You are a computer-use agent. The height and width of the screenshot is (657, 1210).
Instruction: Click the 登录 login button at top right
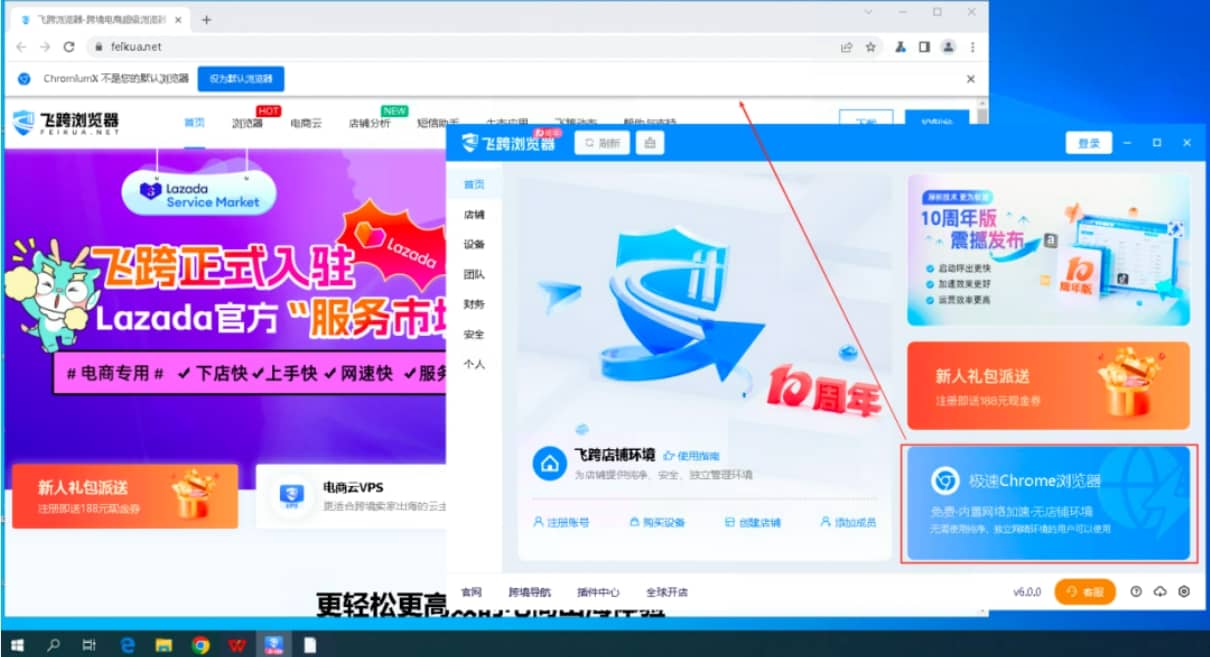(x=1088, y=143)
